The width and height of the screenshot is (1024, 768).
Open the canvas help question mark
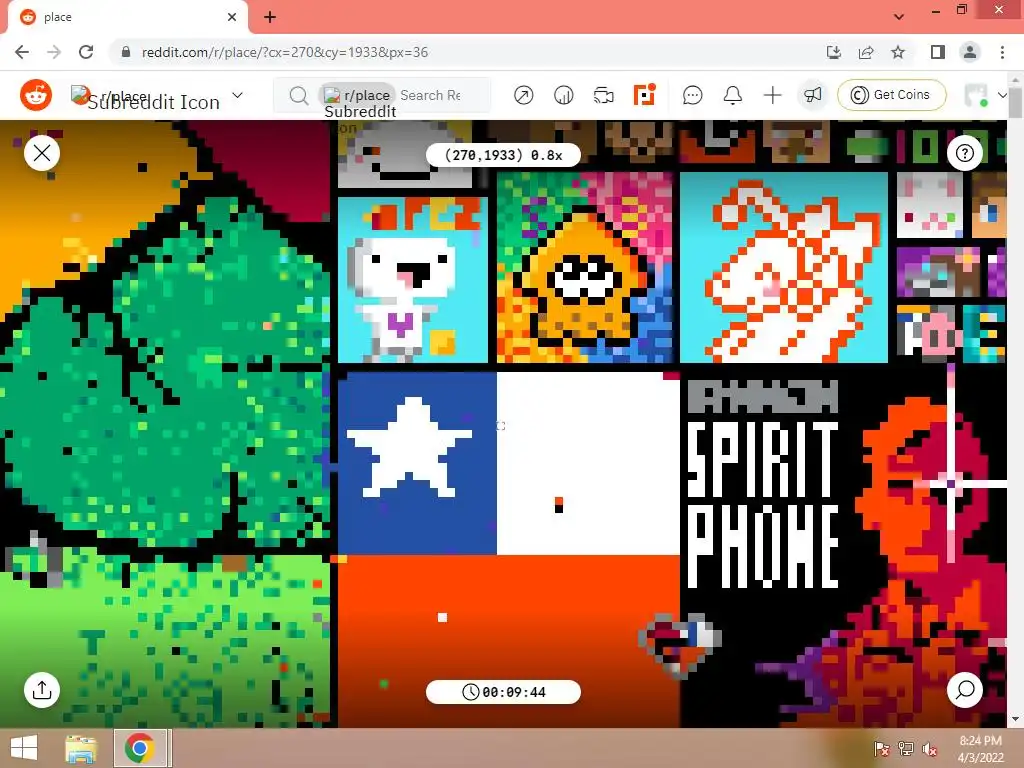pos(965,153)
